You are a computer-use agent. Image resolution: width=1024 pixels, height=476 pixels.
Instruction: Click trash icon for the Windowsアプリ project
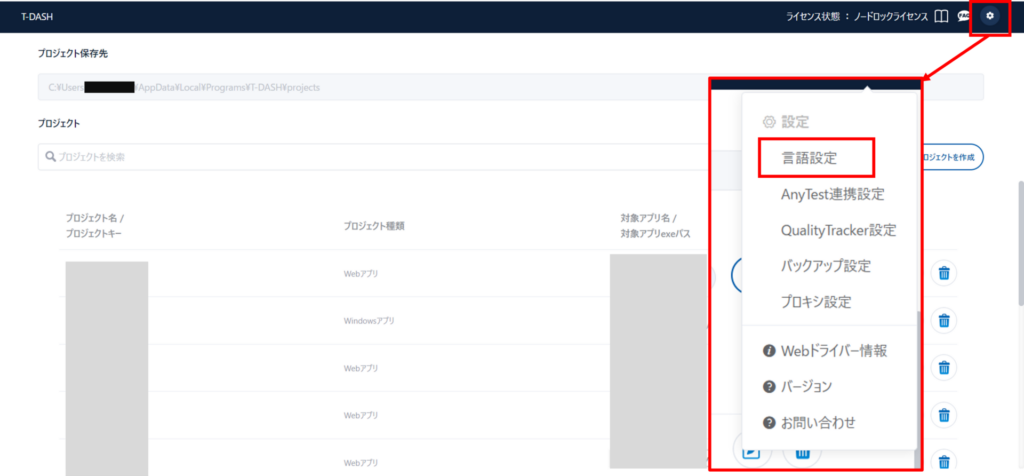(x=942, y=320)
